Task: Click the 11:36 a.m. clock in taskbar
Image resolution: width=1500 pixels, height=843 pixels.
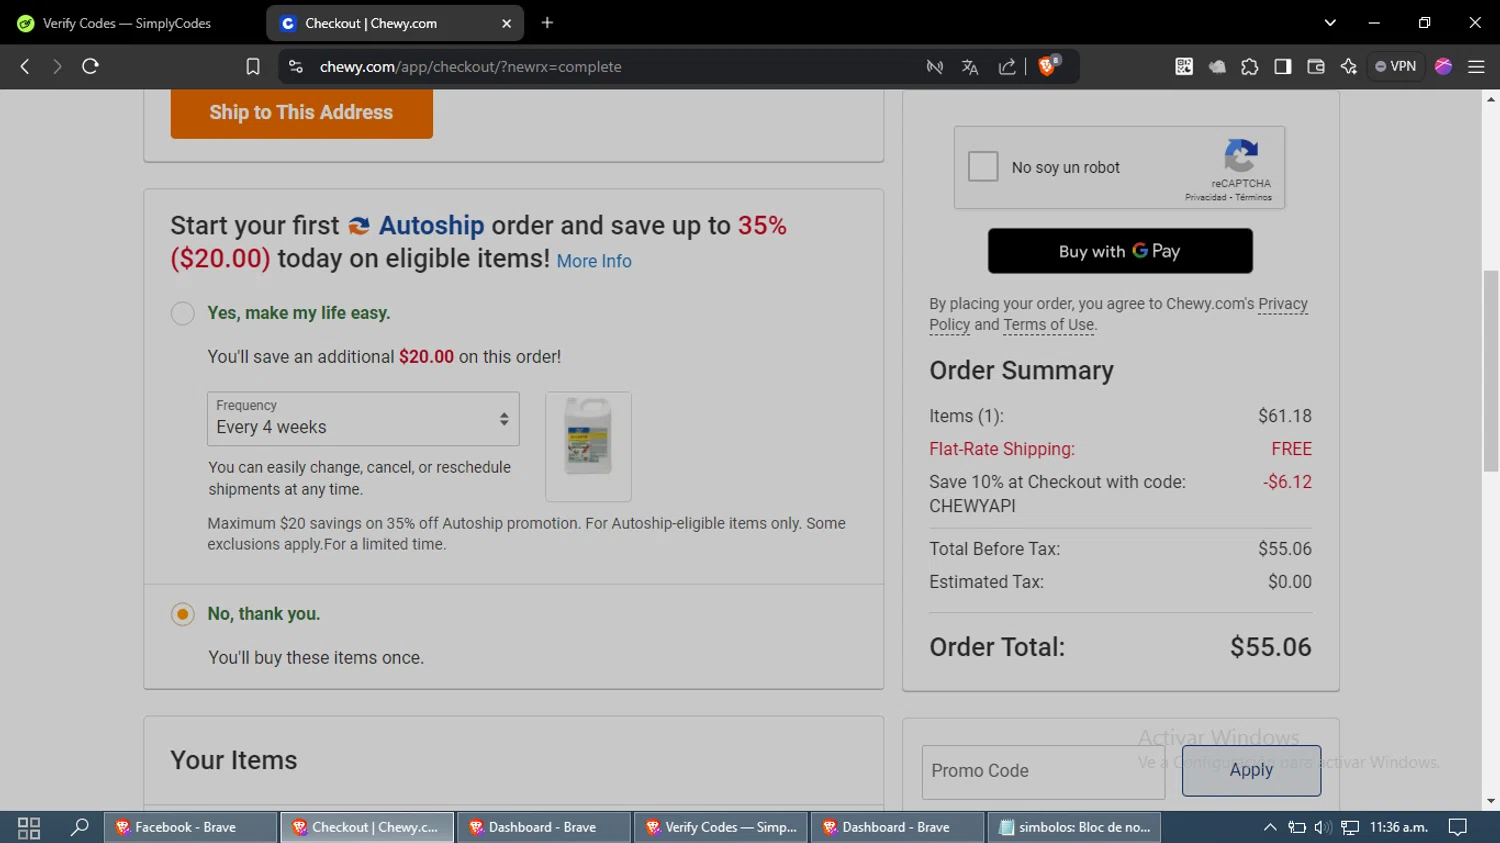Action: [x=1399, y=828]
